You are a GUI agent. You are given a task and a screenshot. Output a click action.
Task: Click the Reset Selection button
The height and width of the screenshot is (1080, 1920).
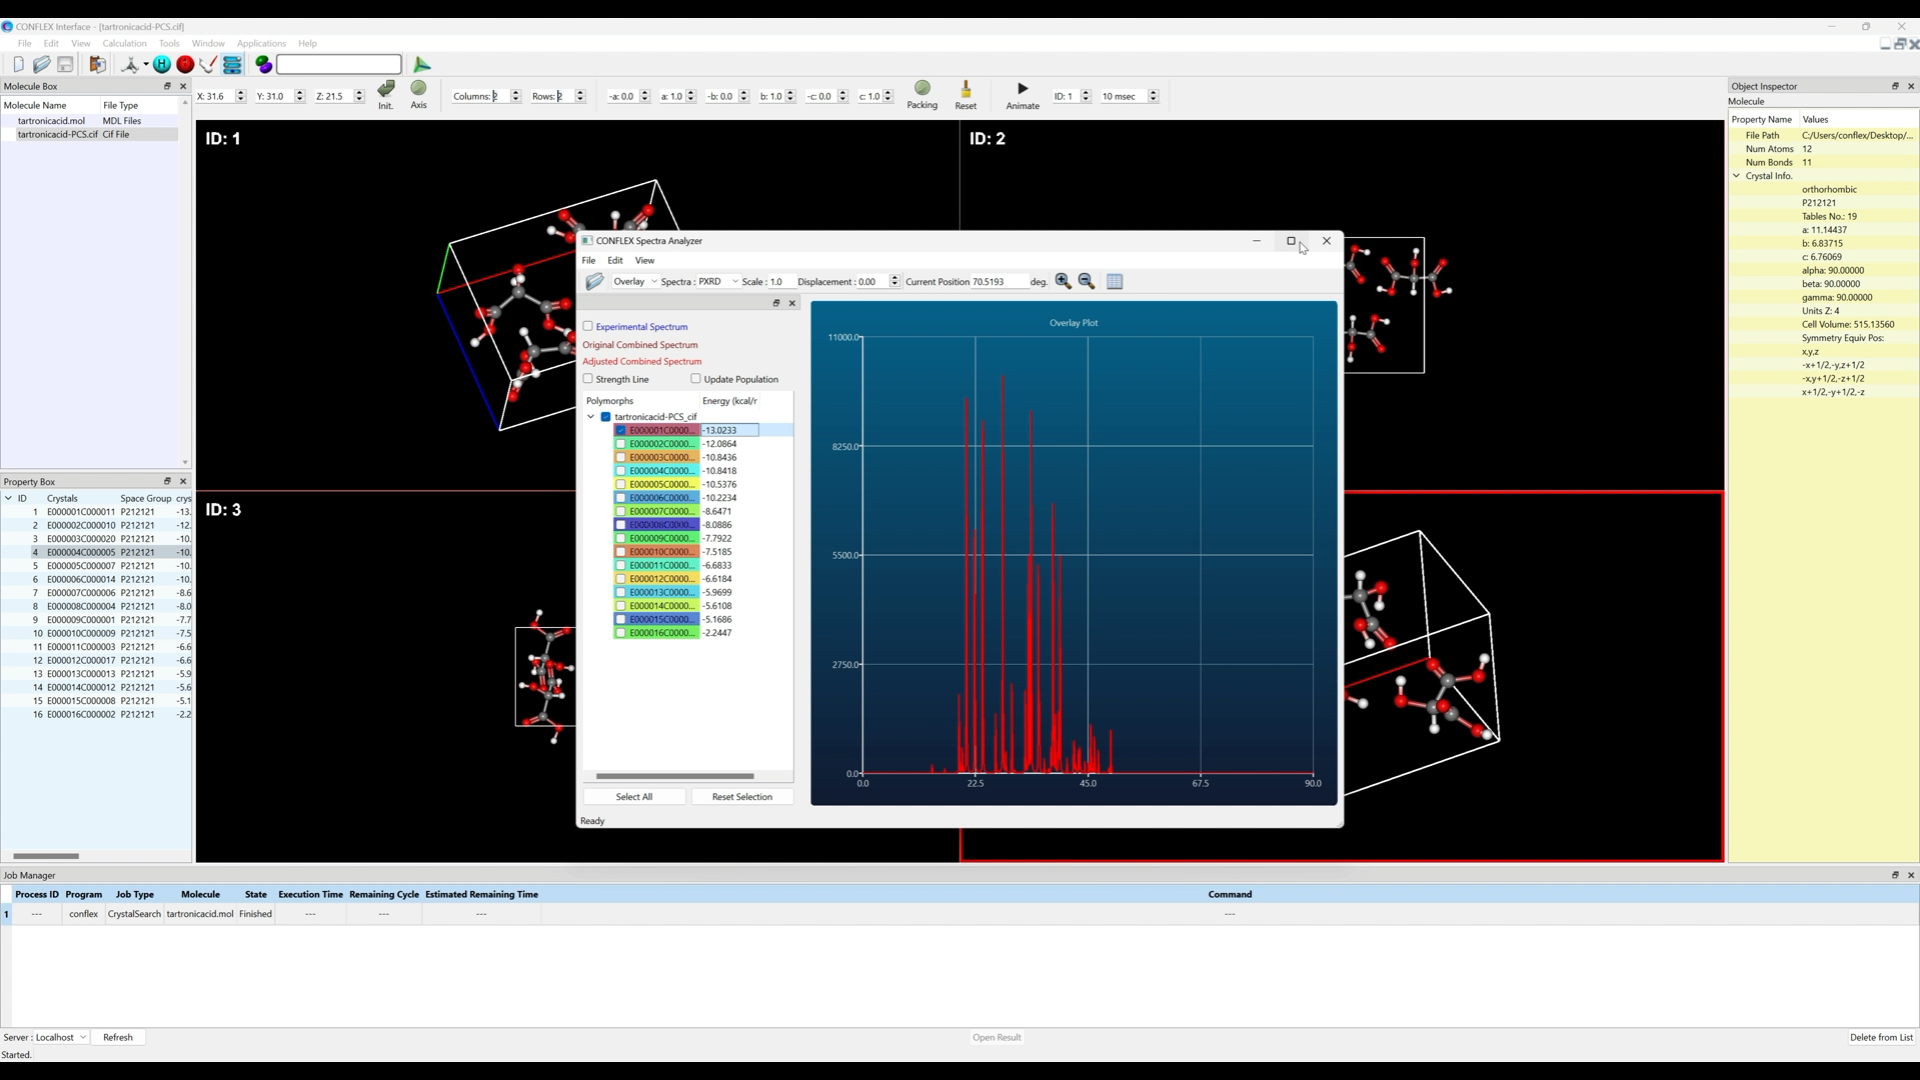click(742, 796)
